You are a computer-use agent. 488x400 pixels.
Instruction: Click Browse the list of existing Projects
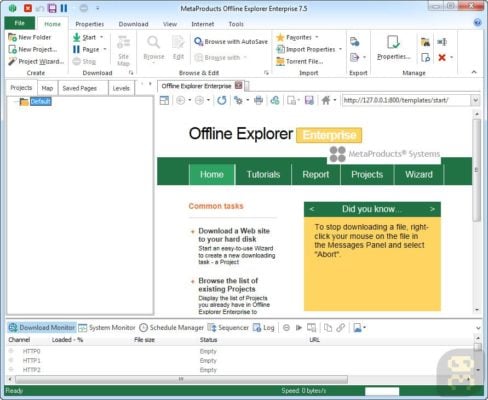[228, 285]
